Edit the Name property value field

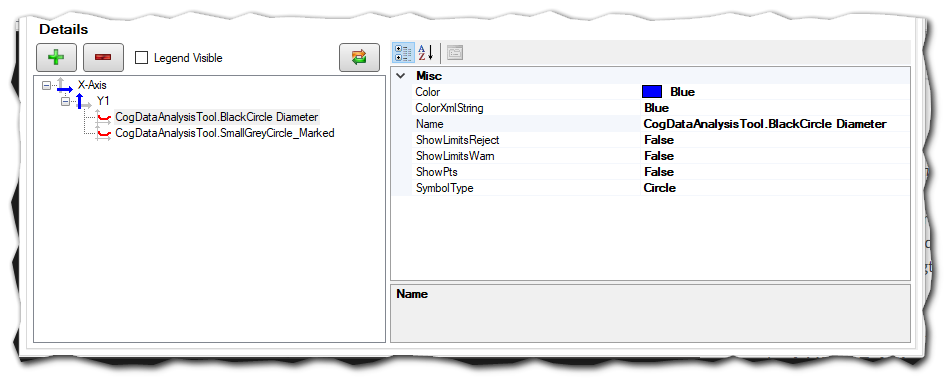(775, 124)
